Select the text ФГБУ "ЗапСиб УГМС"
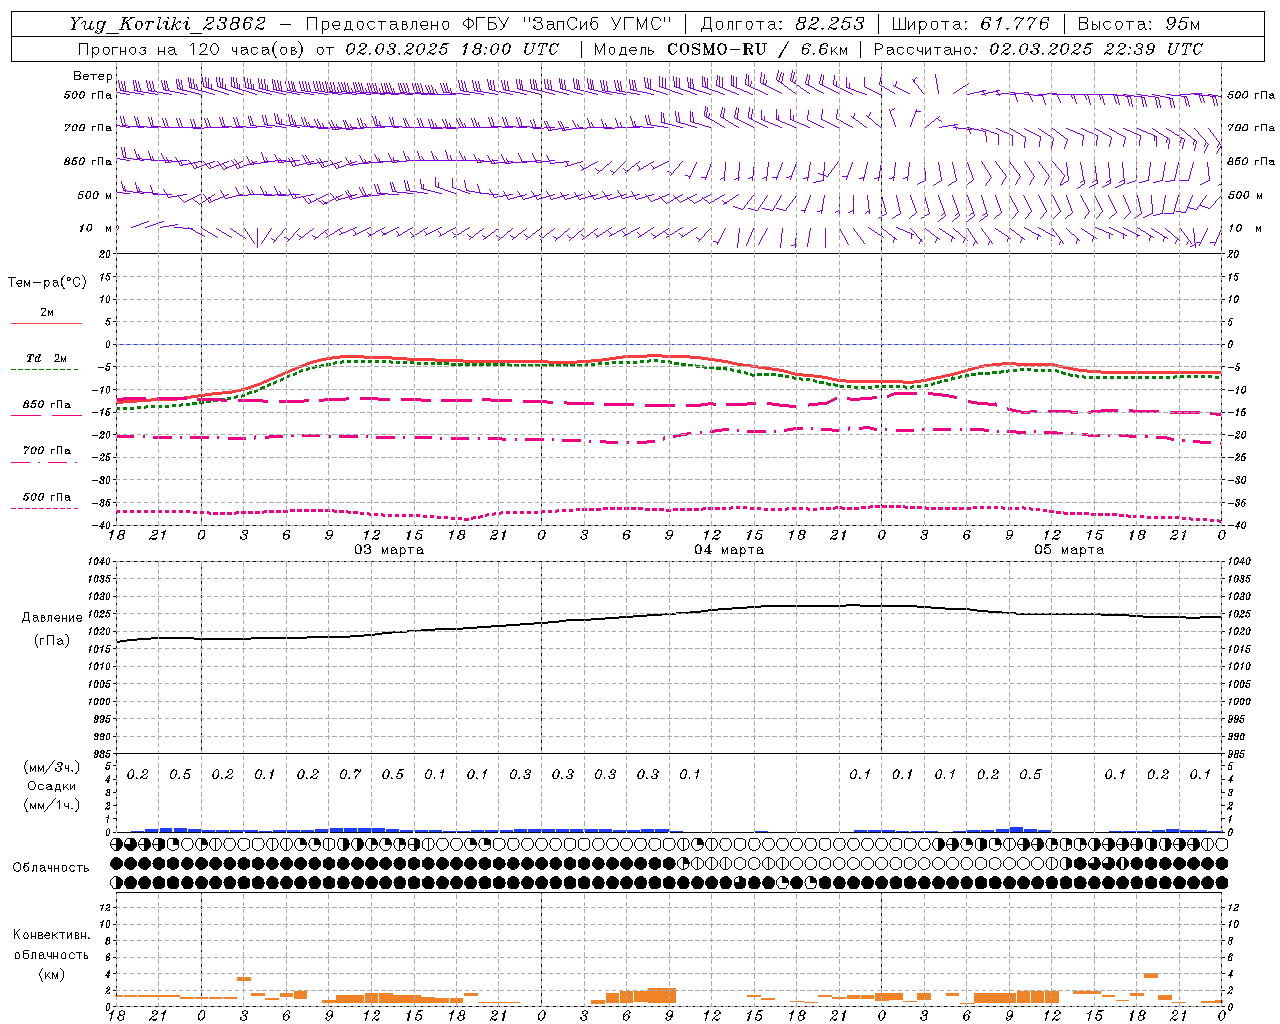 [568, 24]
